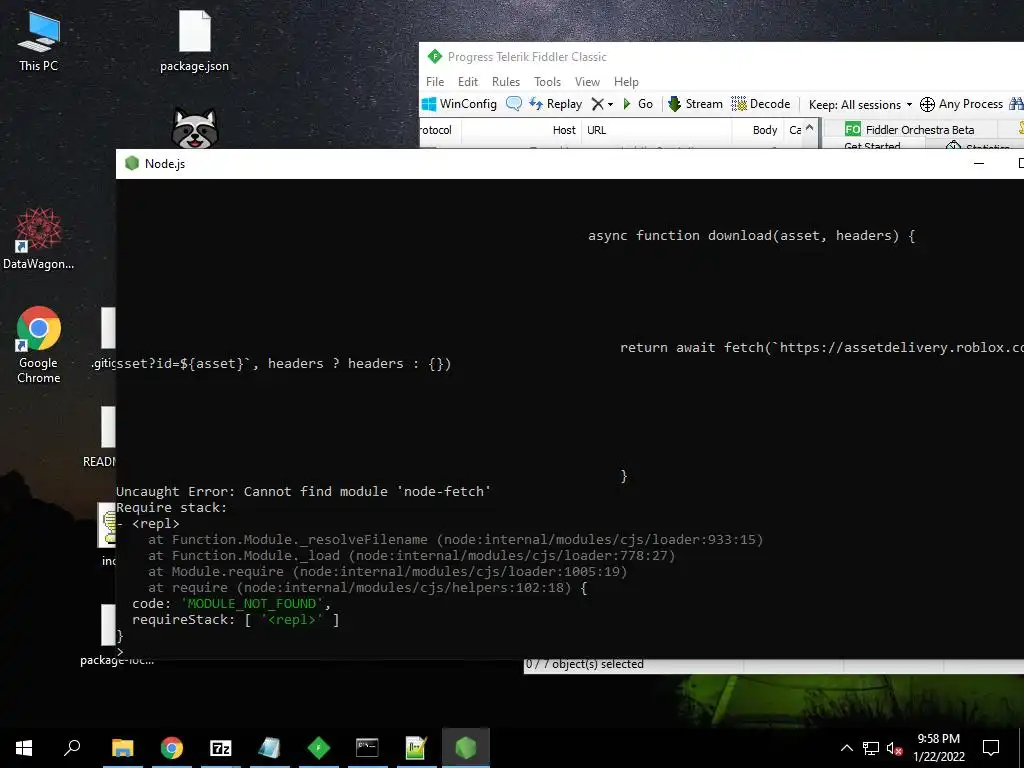
Task: Switch to Node.js taskbar button
Action: point(466,748)
